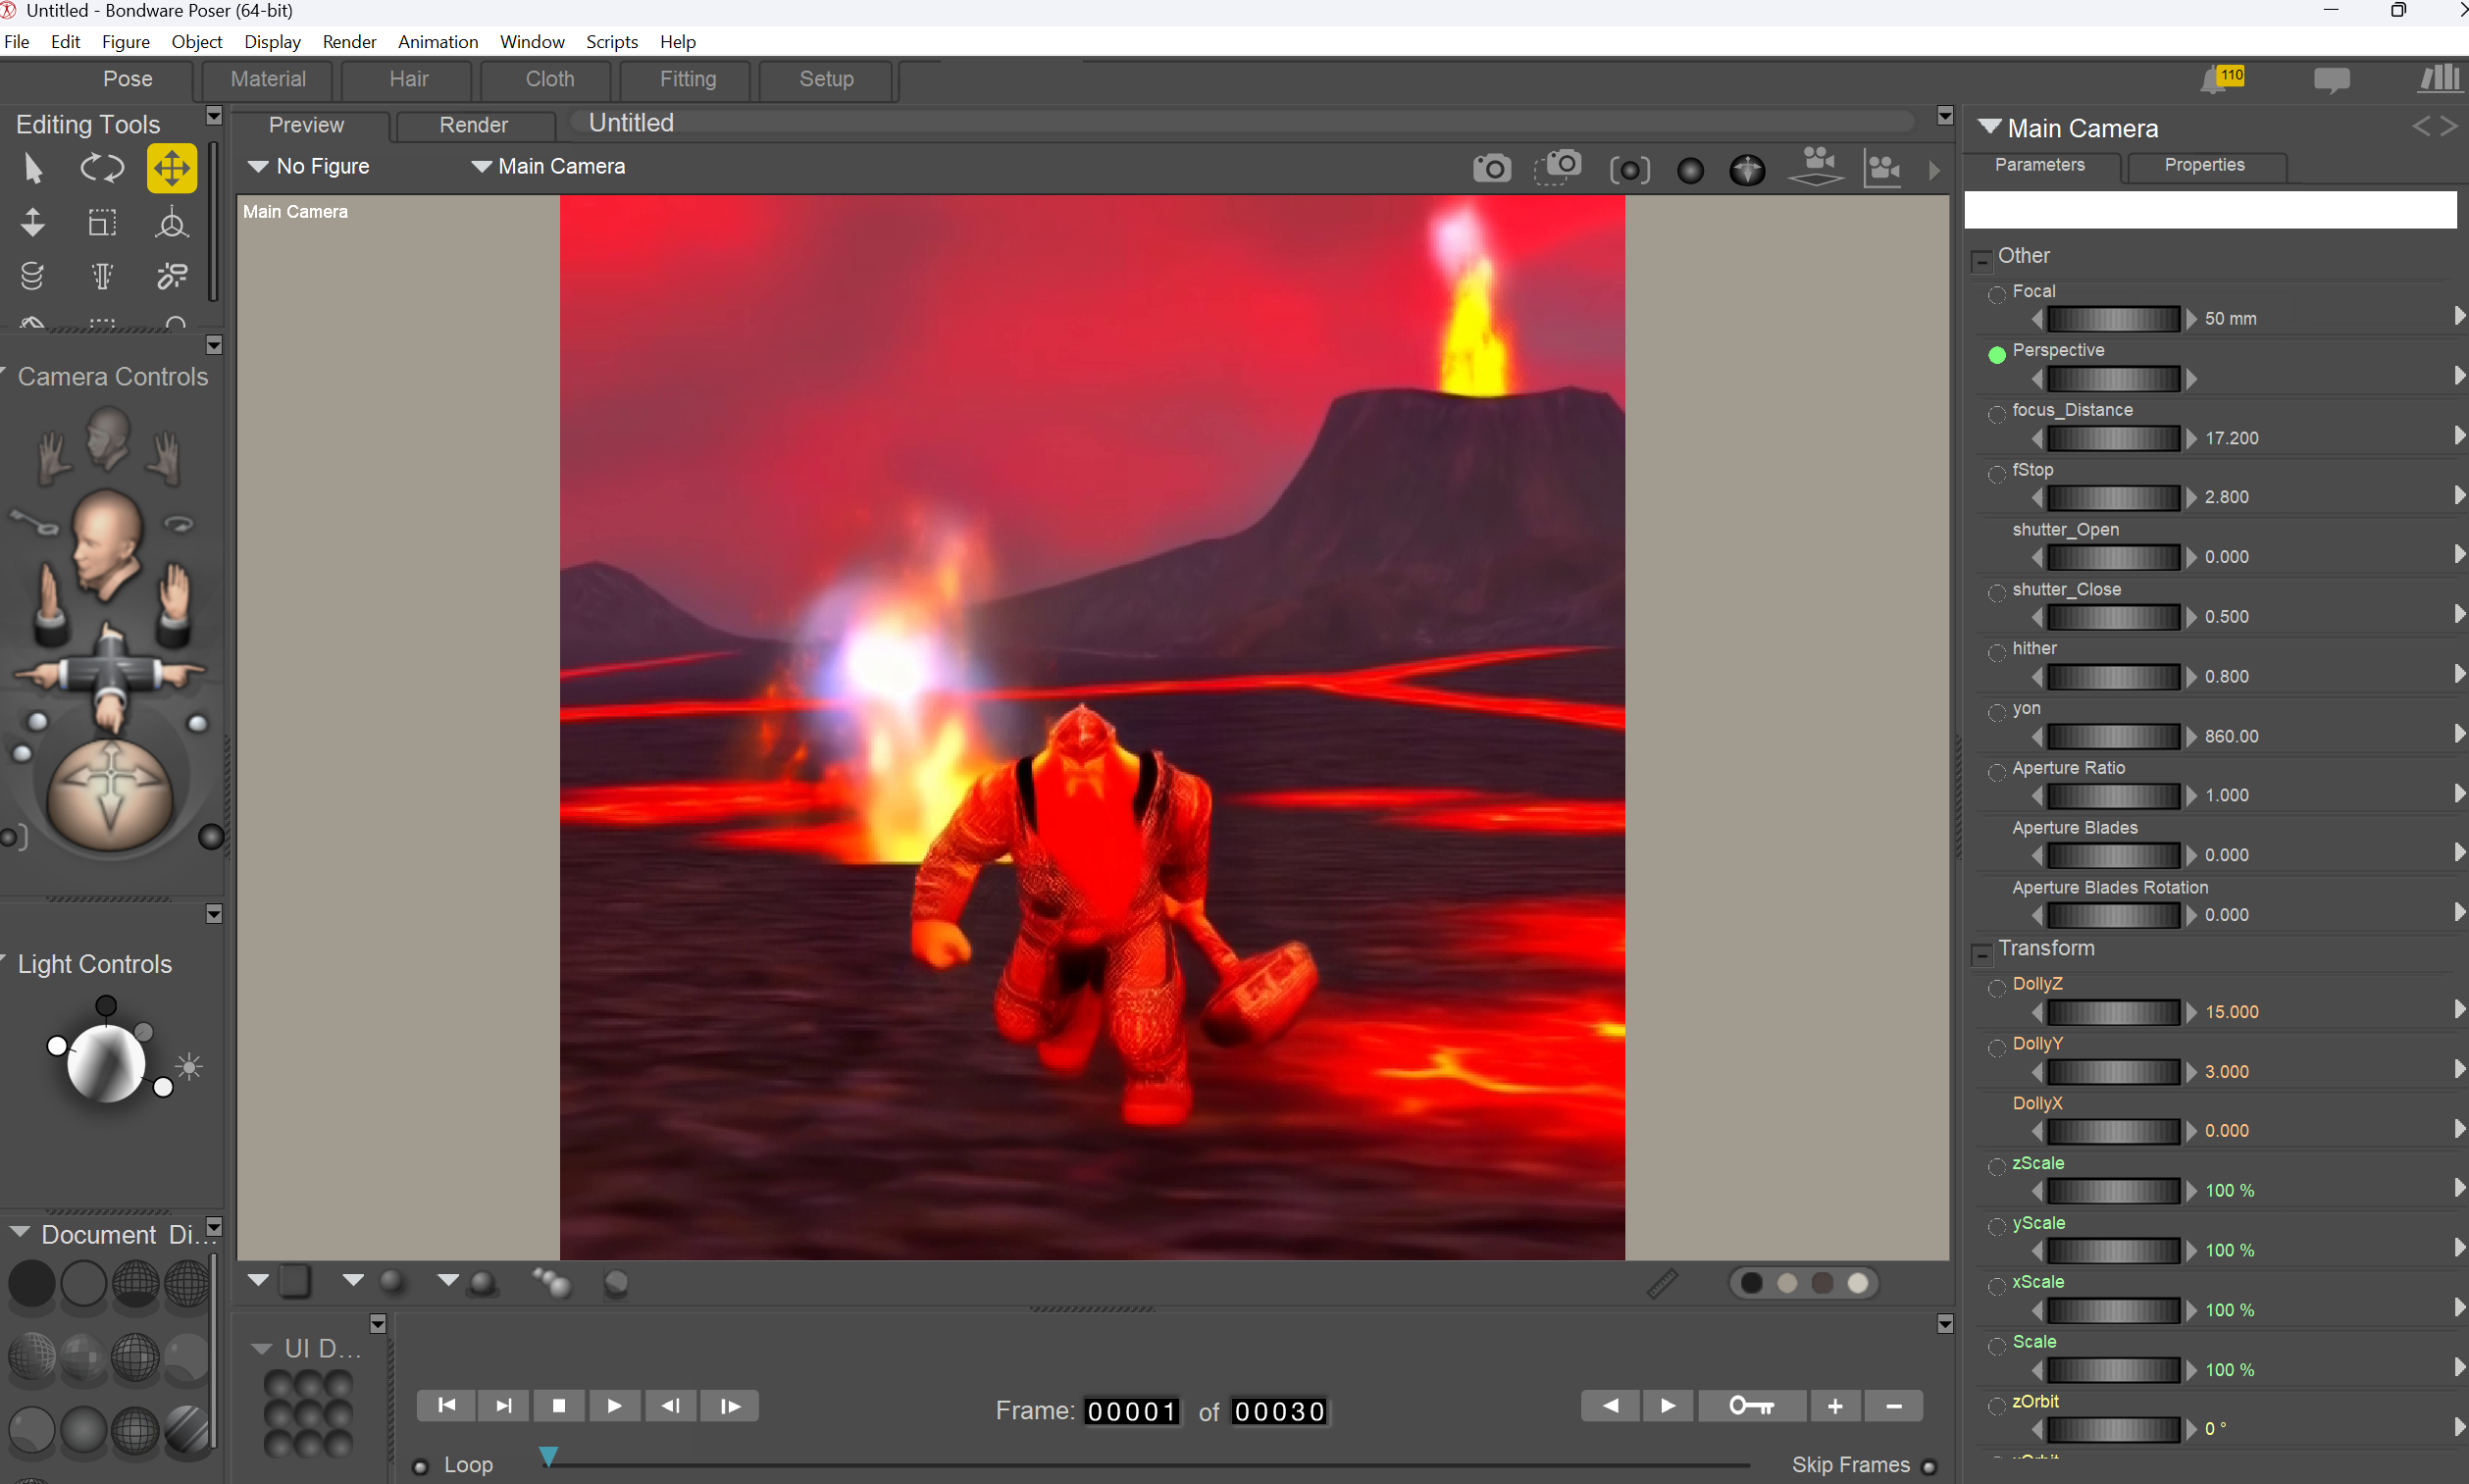Click the Play animation button
The image size is (2469, 1484).
pos(614,1406)
